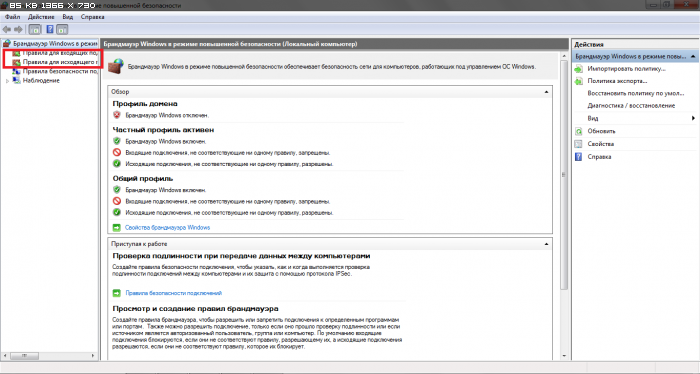Screen dimensions: 700x374
Task: Click Брандмауэр Windows отключен text
Action: [x=167, y=115]
